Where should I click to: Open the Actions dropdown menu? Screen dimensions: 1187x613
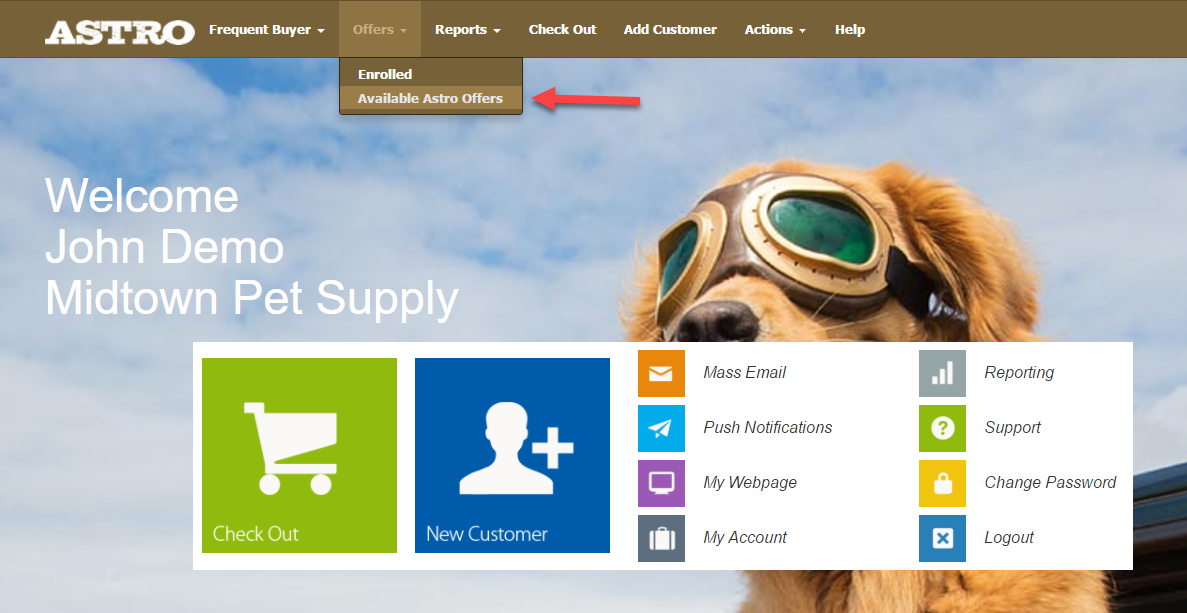click(x=775, y=30)
